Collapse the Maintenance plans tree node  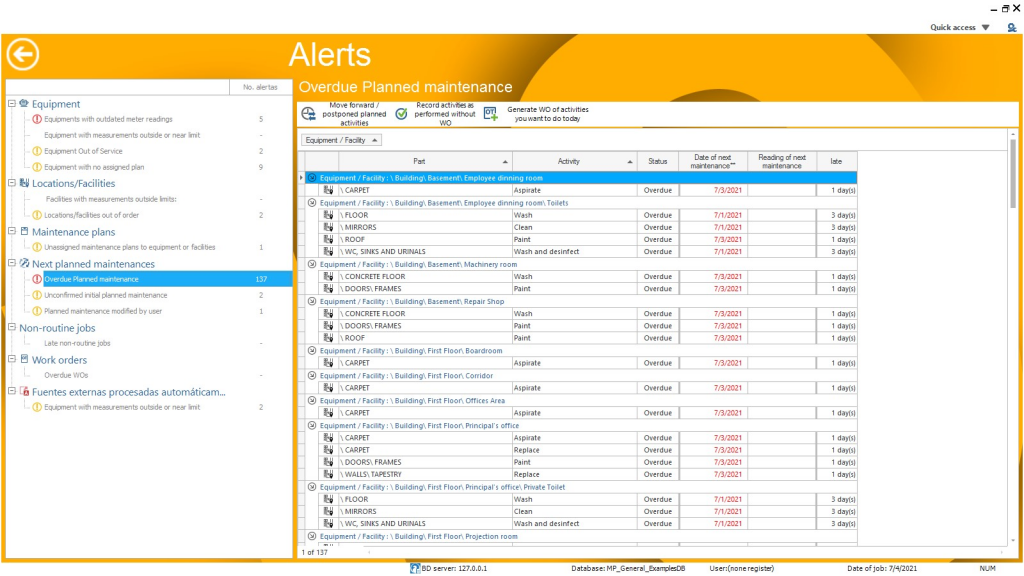tap(12, 231)
